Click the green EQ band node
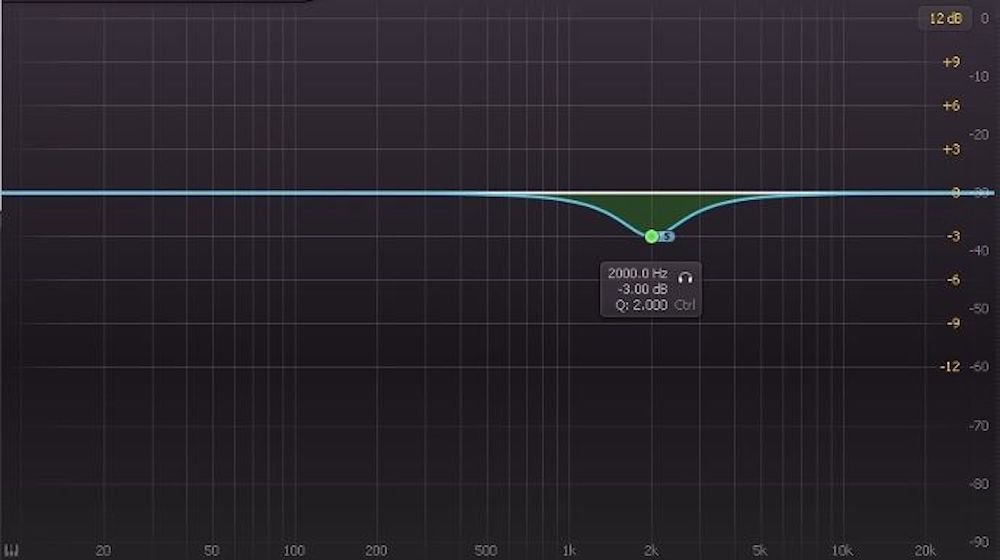Screen dimensions: 1000x560 (652, 236)
